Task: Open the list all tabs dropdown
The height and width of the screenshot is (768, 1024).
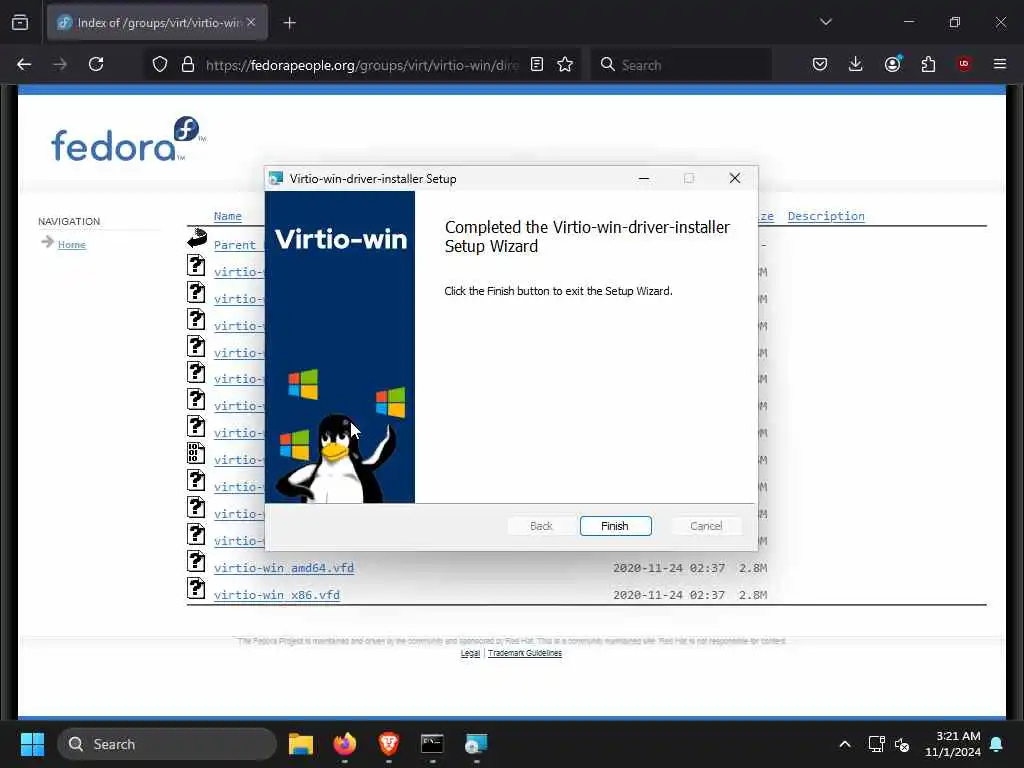Action: click(x=825, y=22)
